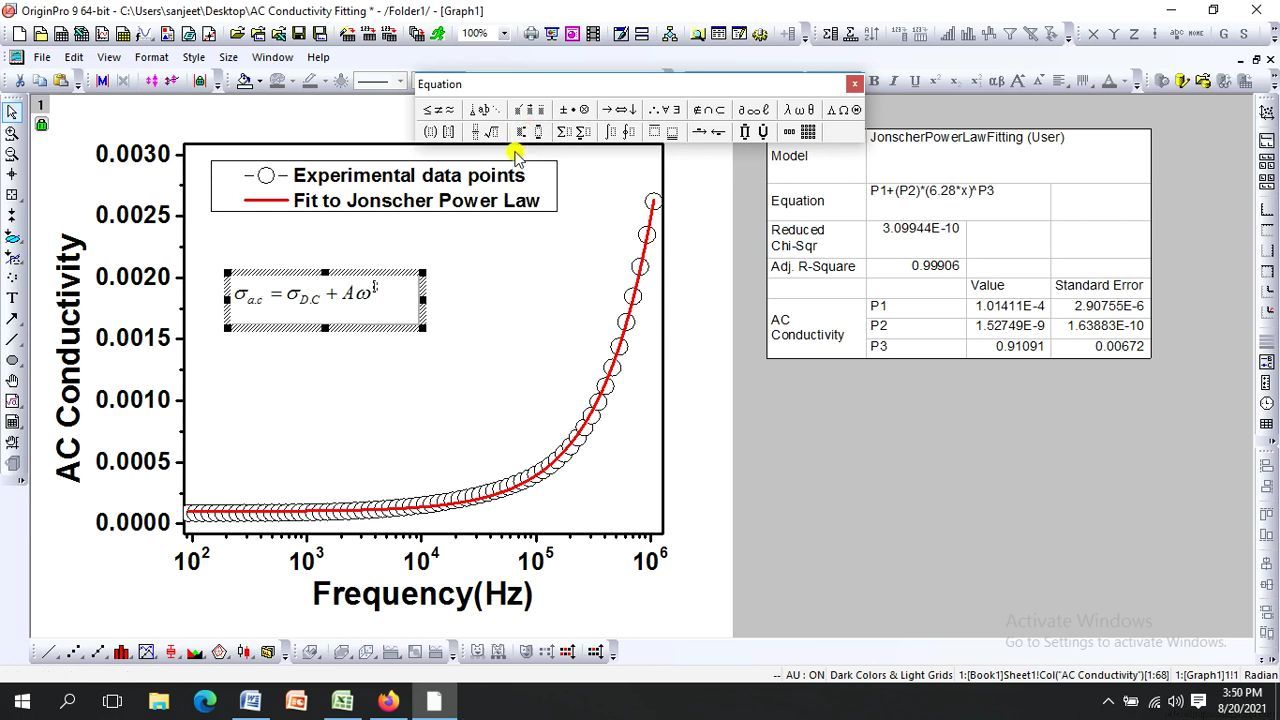
Task: Click the Greek lowercase λωθ group
Action: [x=799, y=110]
